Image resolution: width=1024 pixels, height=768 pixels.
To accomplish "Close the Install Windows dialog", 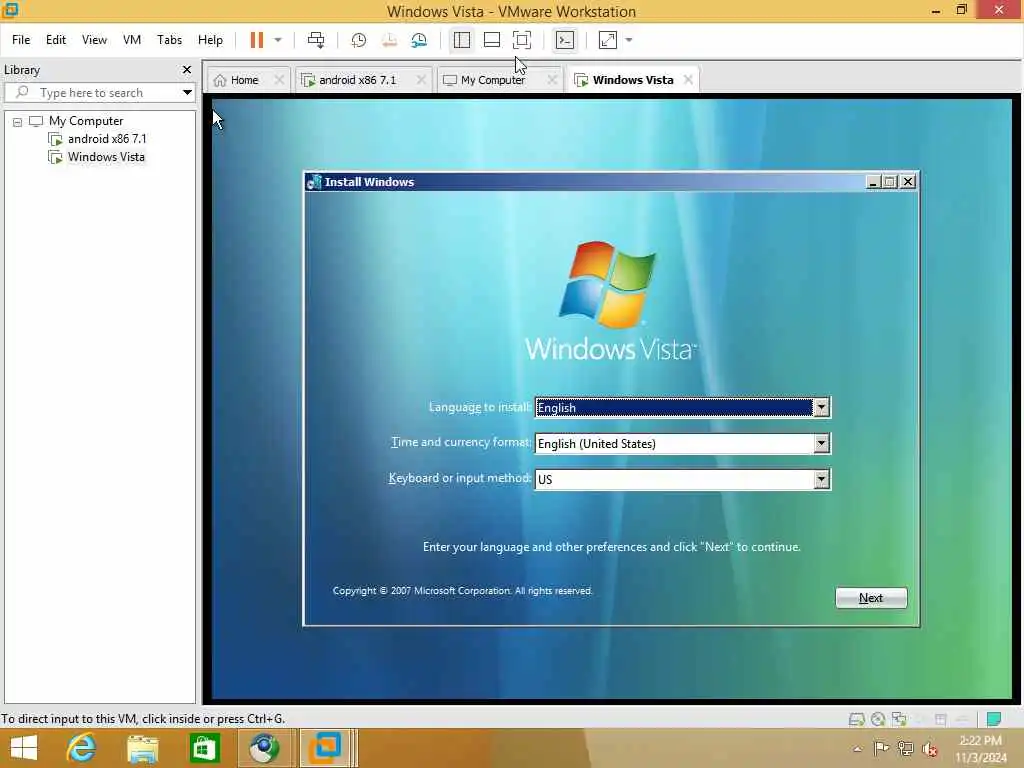I will pos(908,182).
